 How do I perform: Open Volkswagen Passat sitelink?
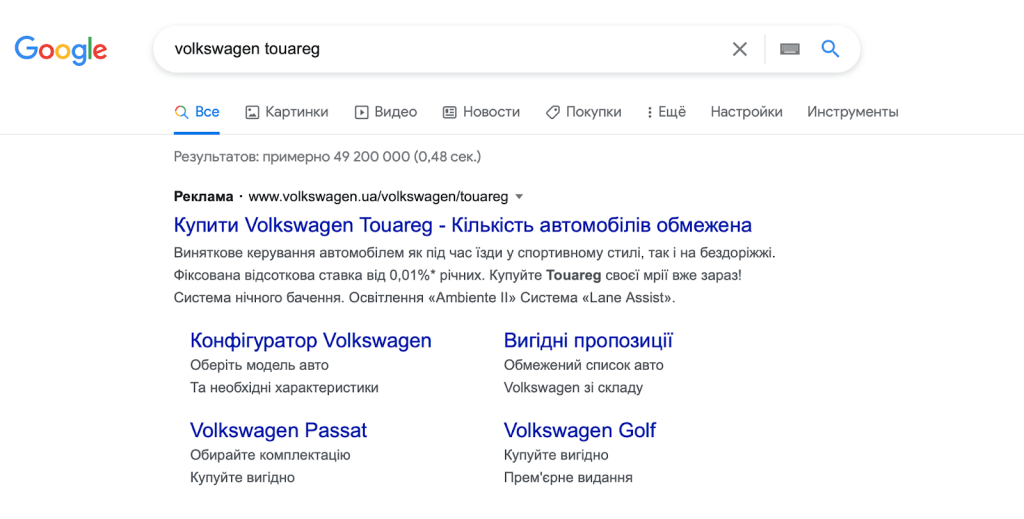(278, 430)
